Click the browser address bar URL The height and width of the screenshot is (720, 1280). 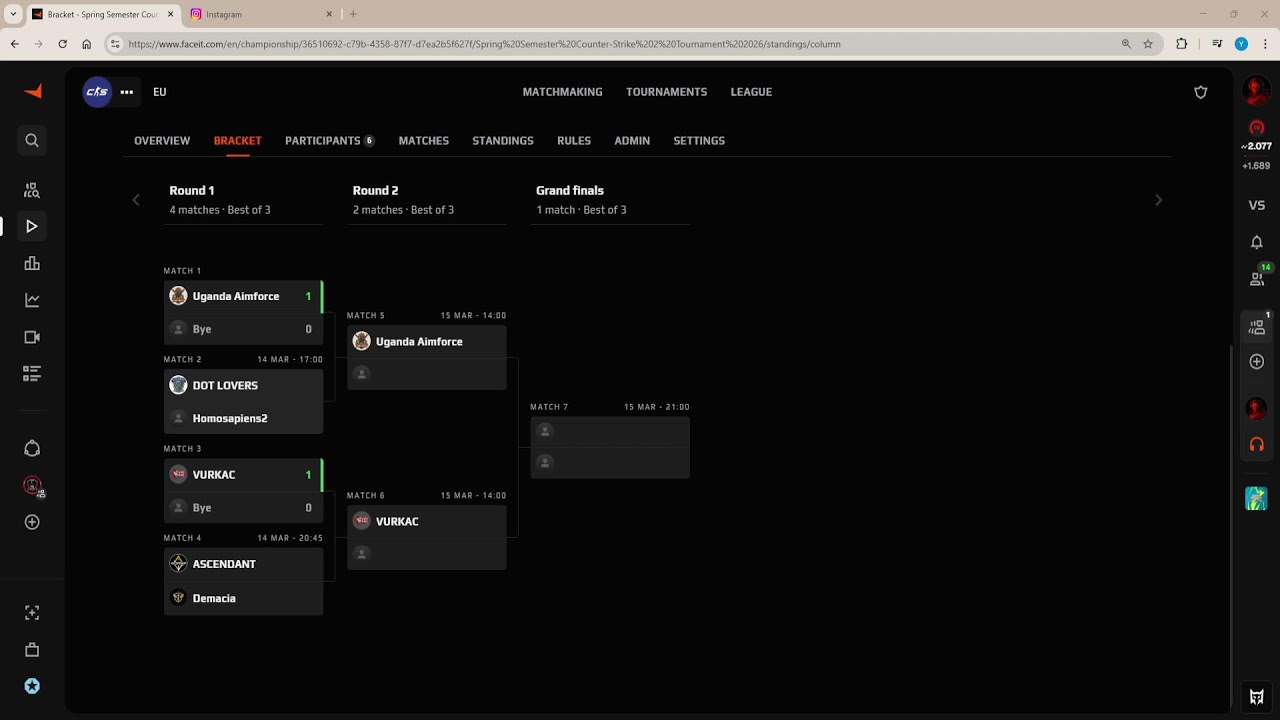click(484, 44)
